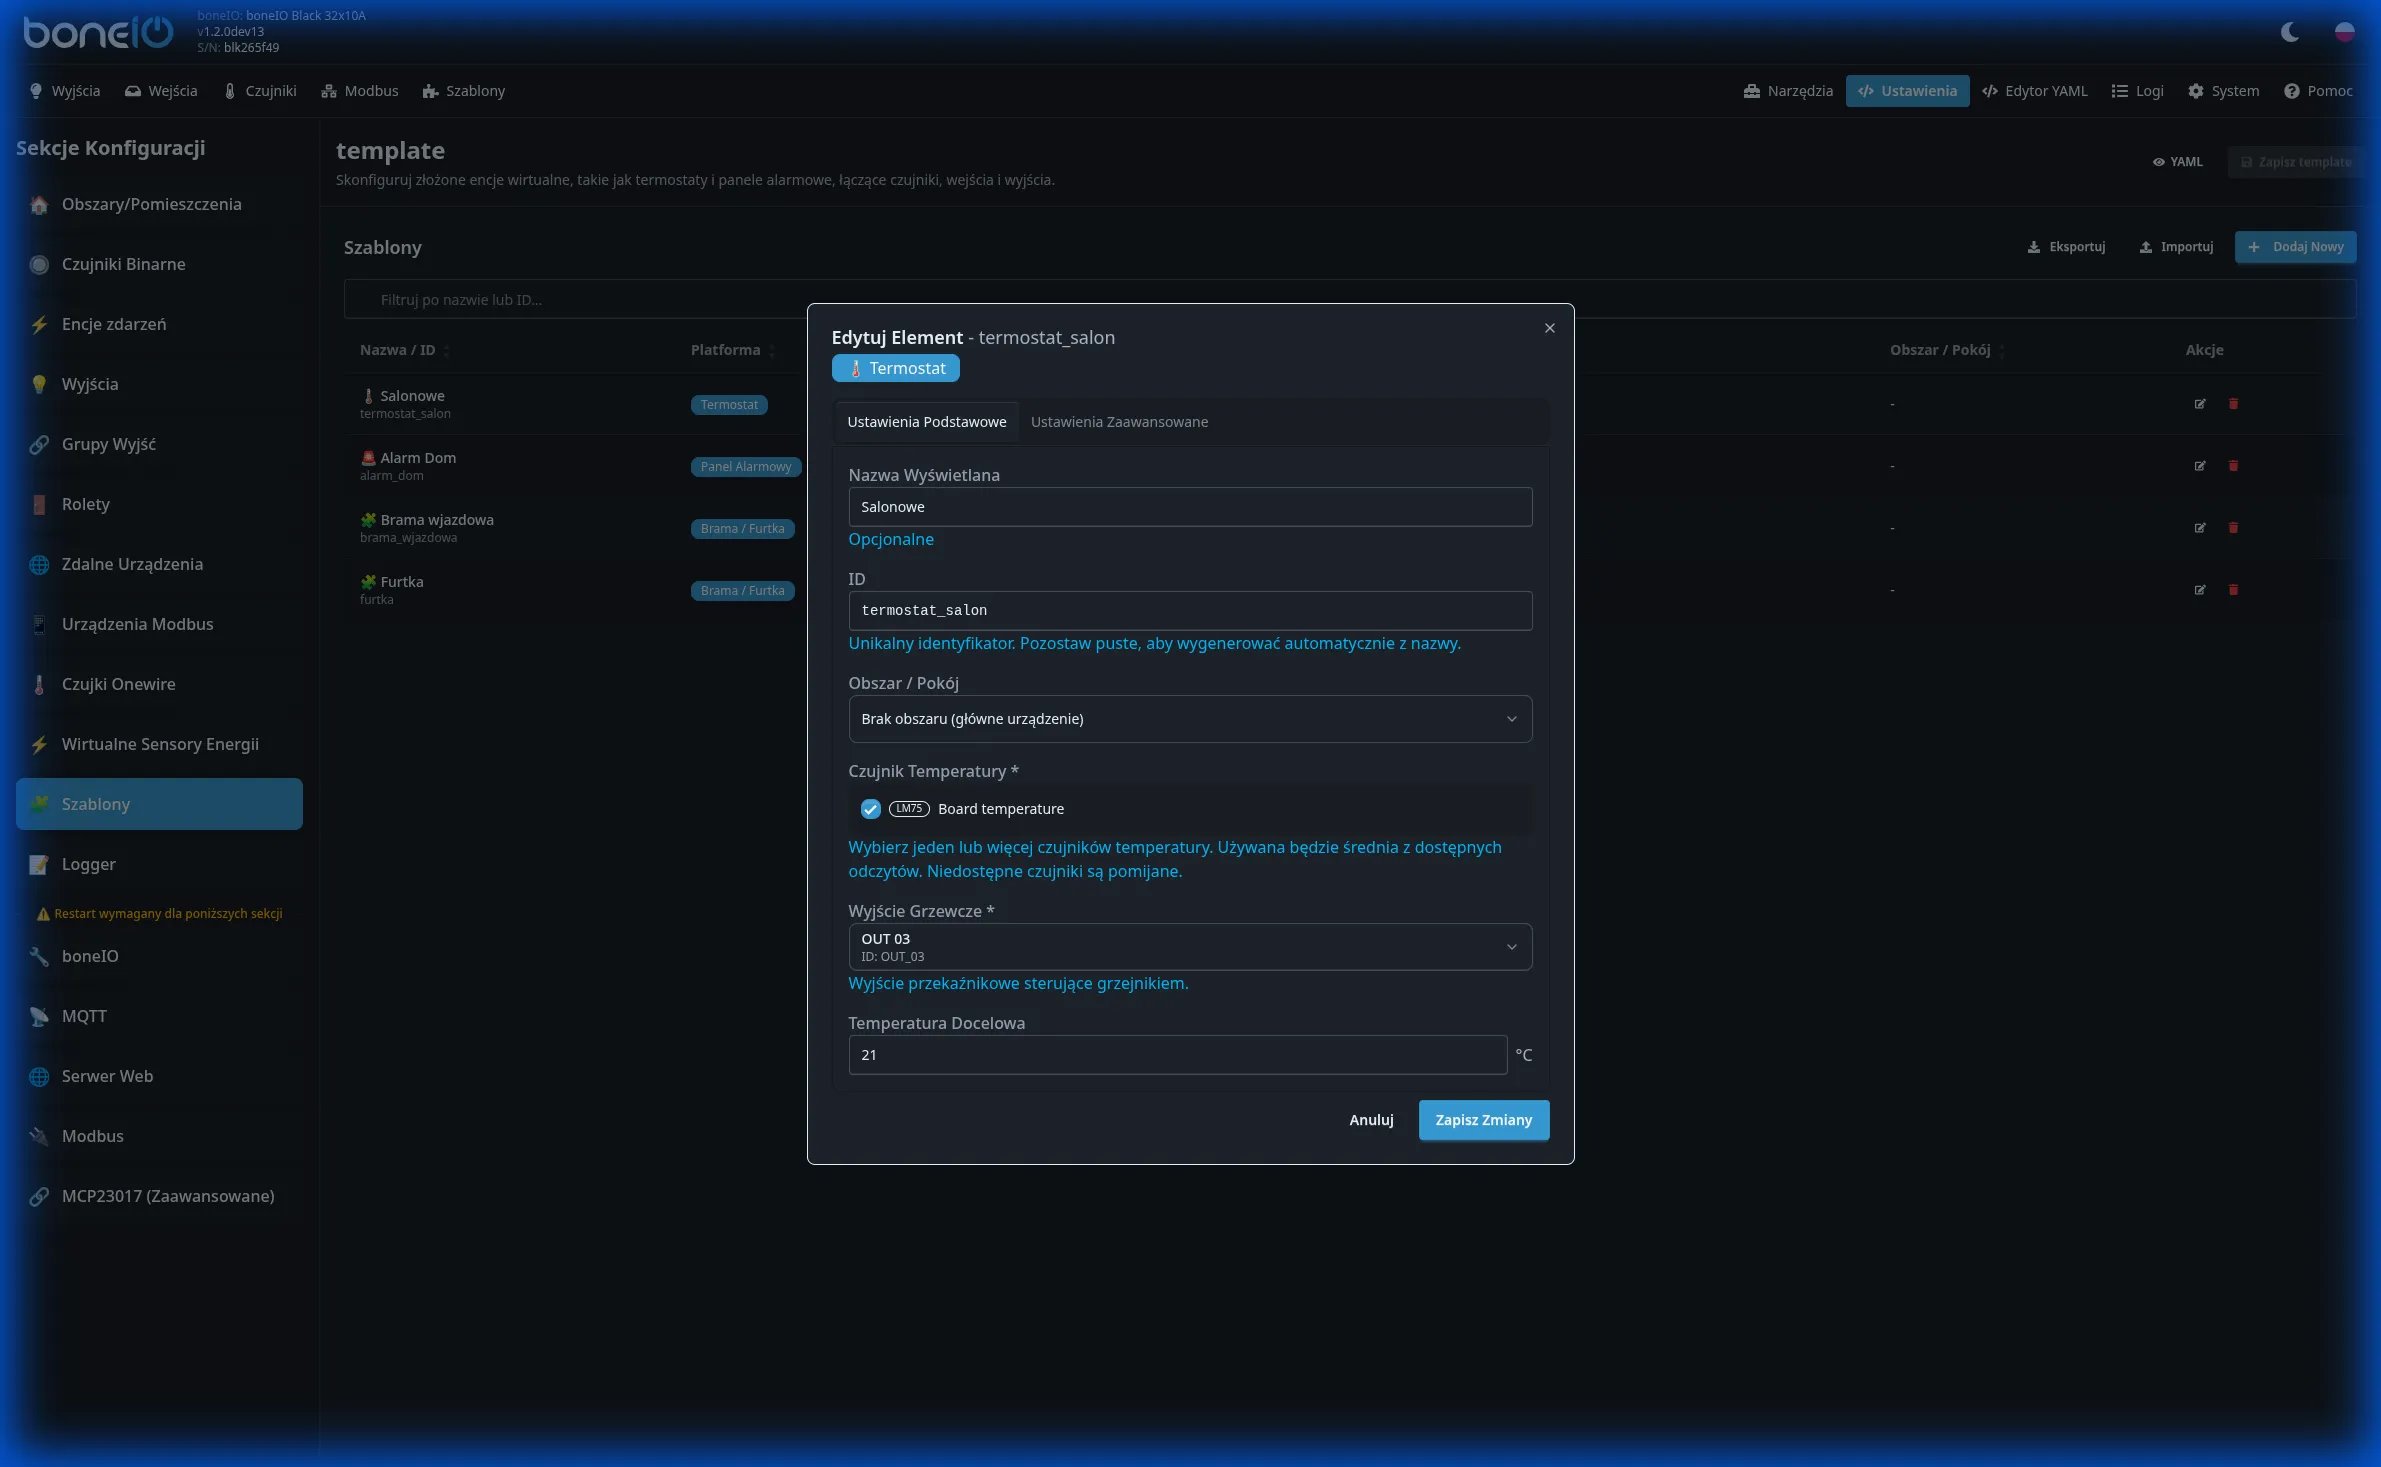Click the Polish language flag icon
The image size is (2381, 1467).
[x=2344, y=32]
